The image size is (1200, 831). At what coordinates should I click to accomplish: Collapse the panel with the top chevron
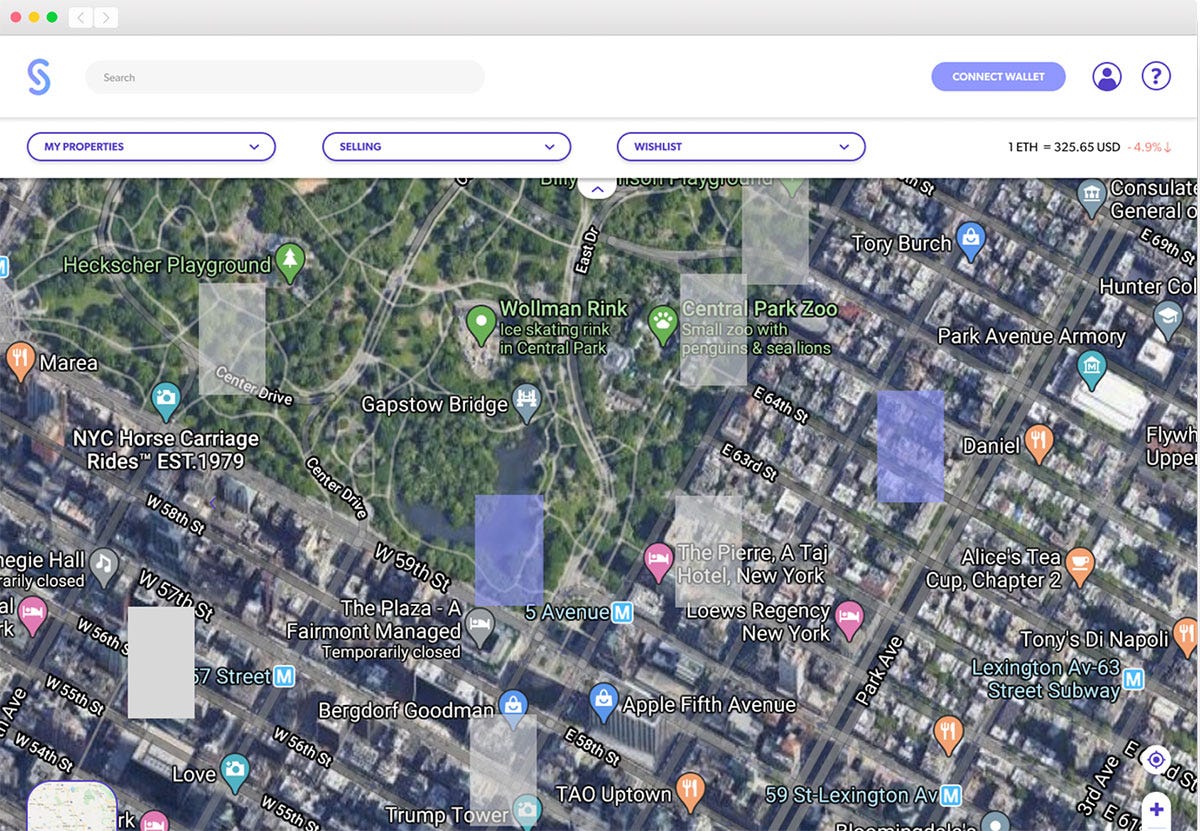(597, 188)
